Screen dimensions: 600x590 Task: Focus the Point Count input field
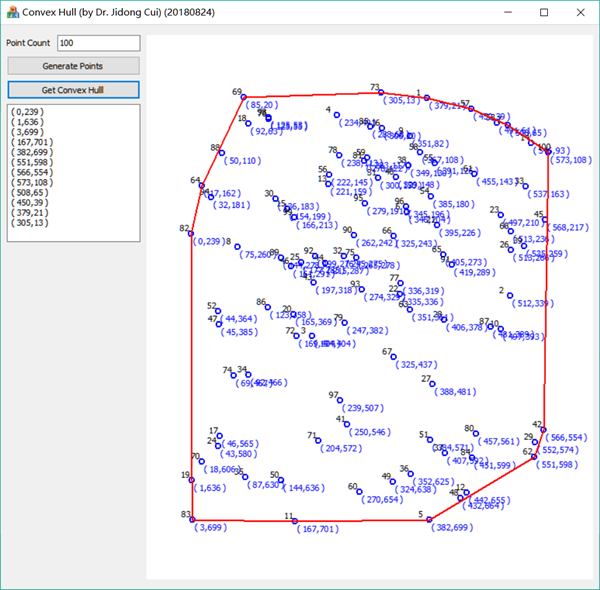(99, 43)
